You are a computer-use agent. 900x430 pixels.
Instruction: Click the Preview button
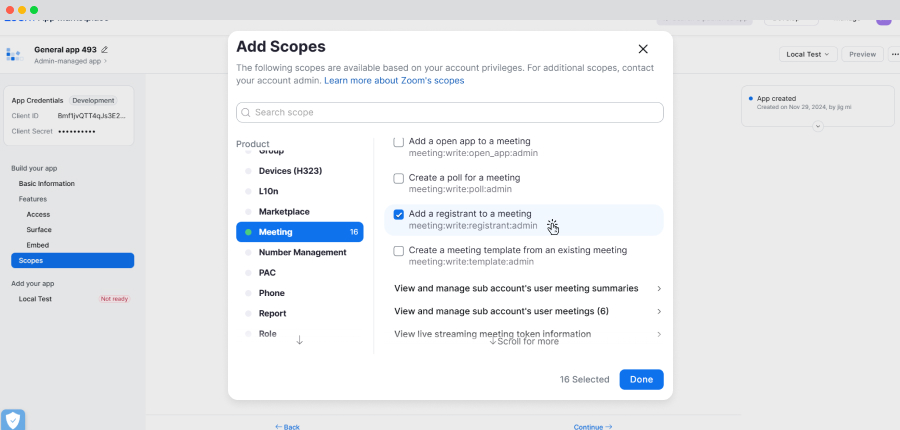point(862,55)
